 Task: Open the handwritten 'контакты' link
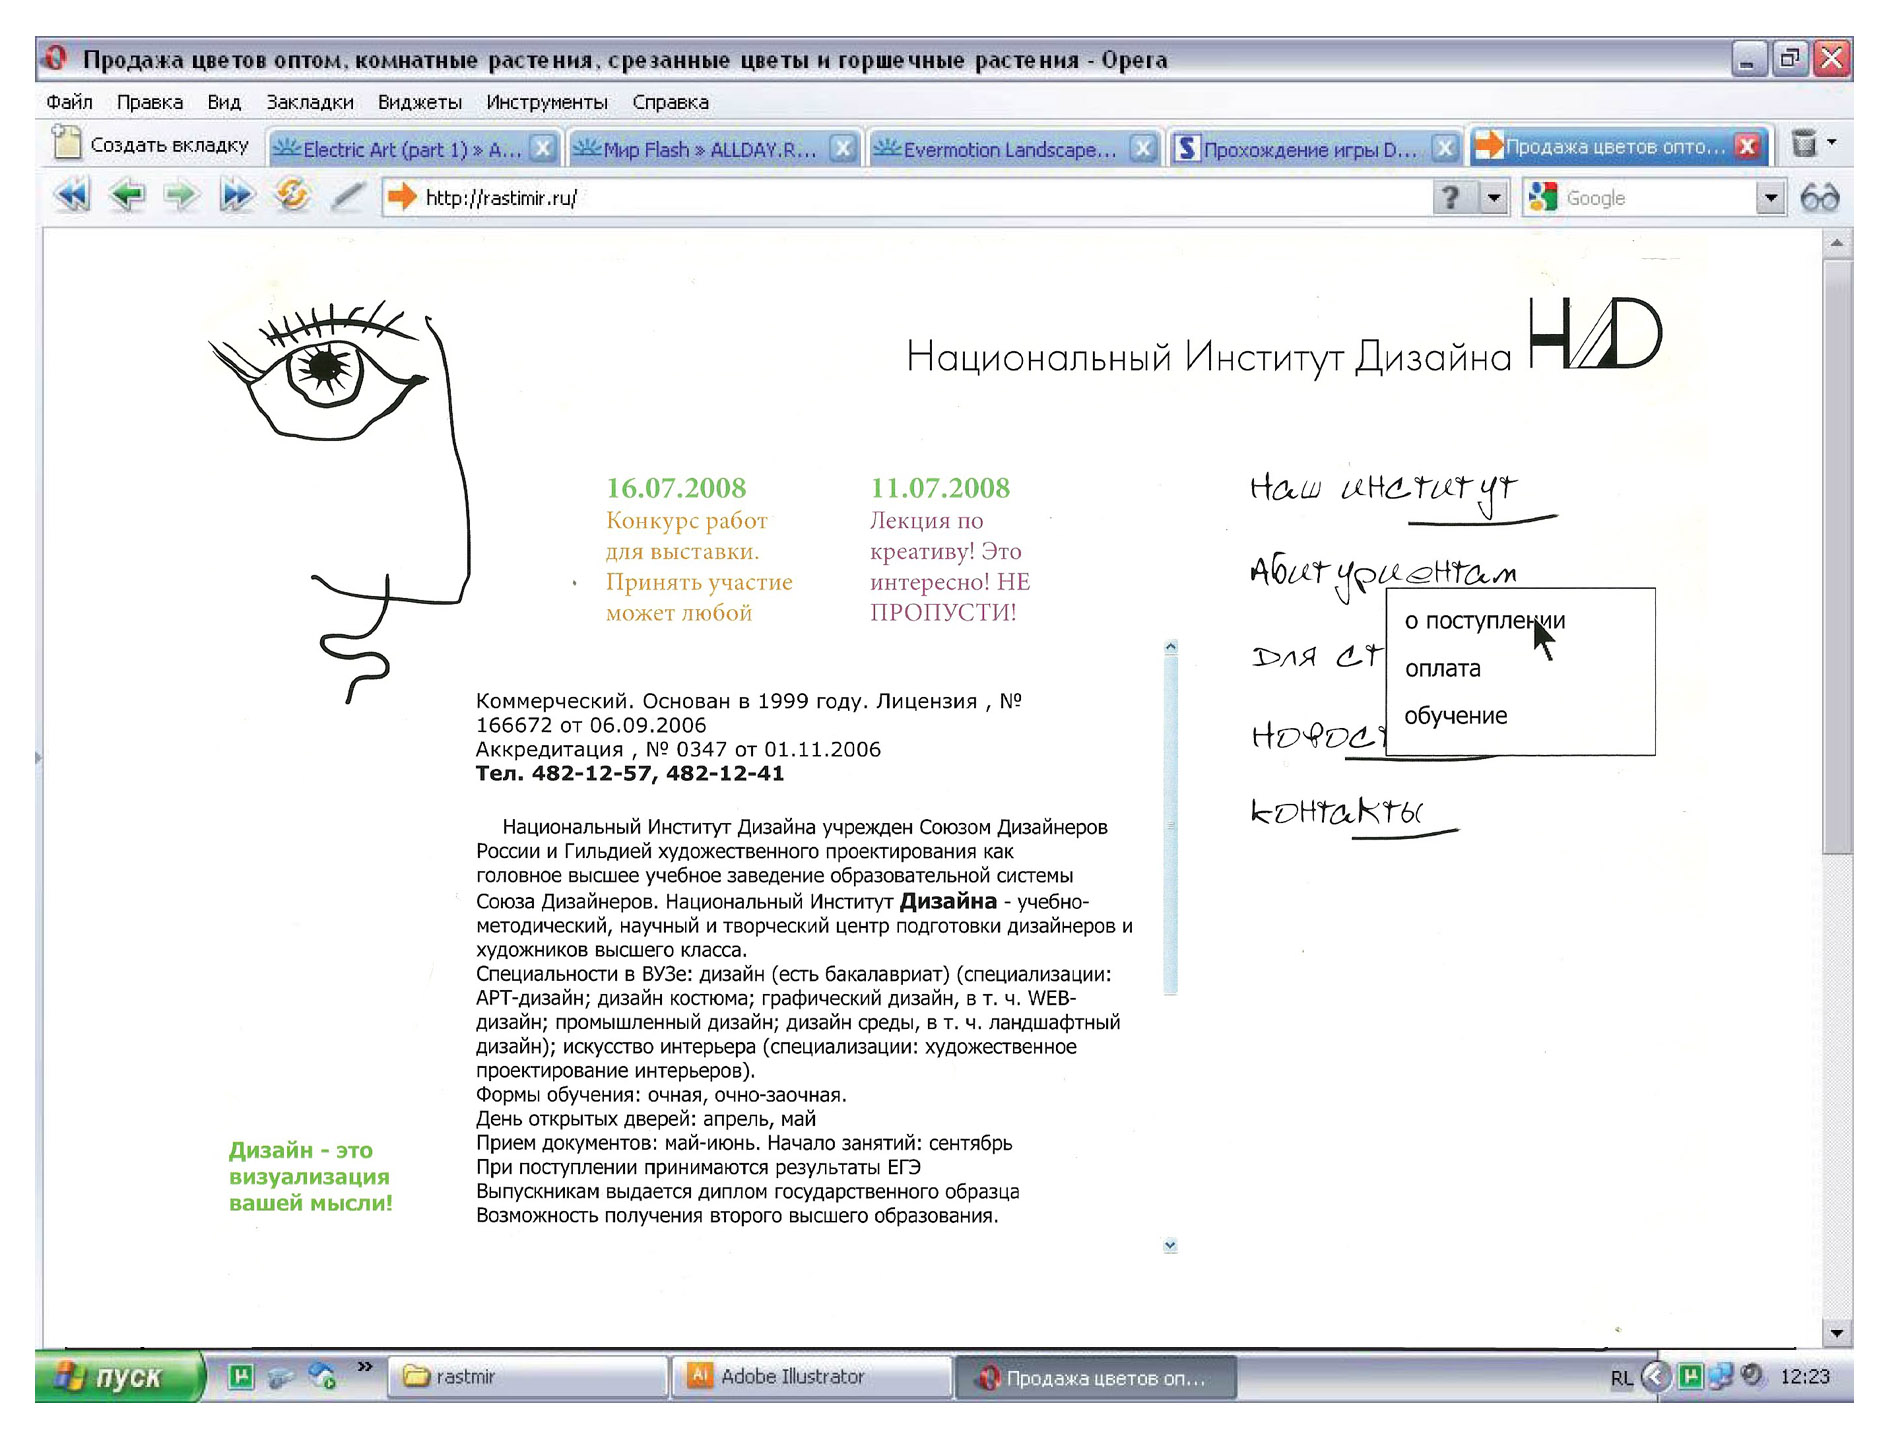(1337, 811)
